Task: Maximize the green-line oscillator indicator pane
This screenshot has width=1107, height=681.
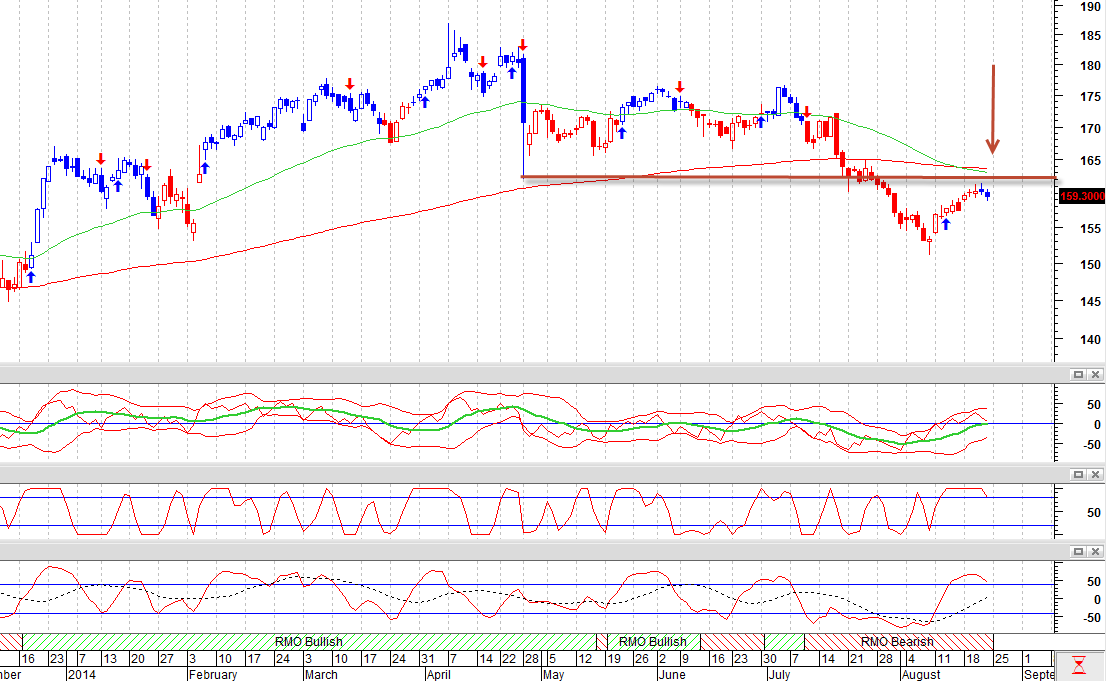Action: [x=1078, y=375]
